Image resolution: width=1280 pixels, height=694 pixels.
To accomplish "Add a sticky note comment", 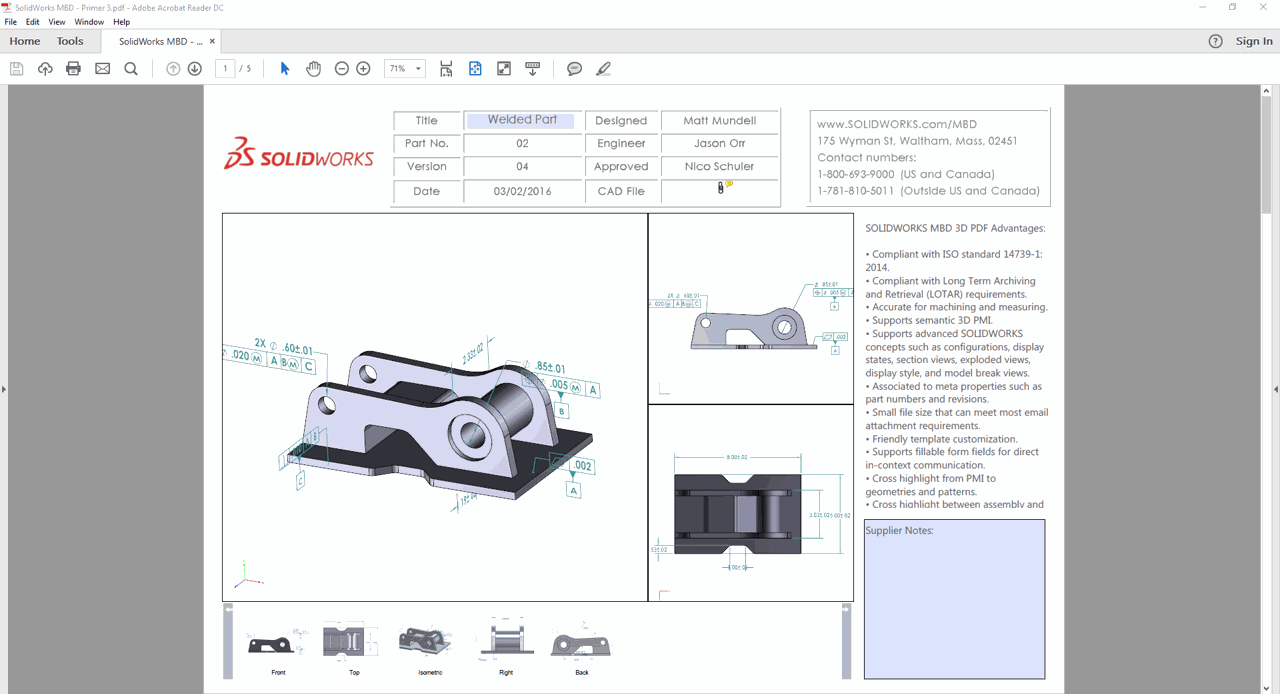I will pos(574,69).
